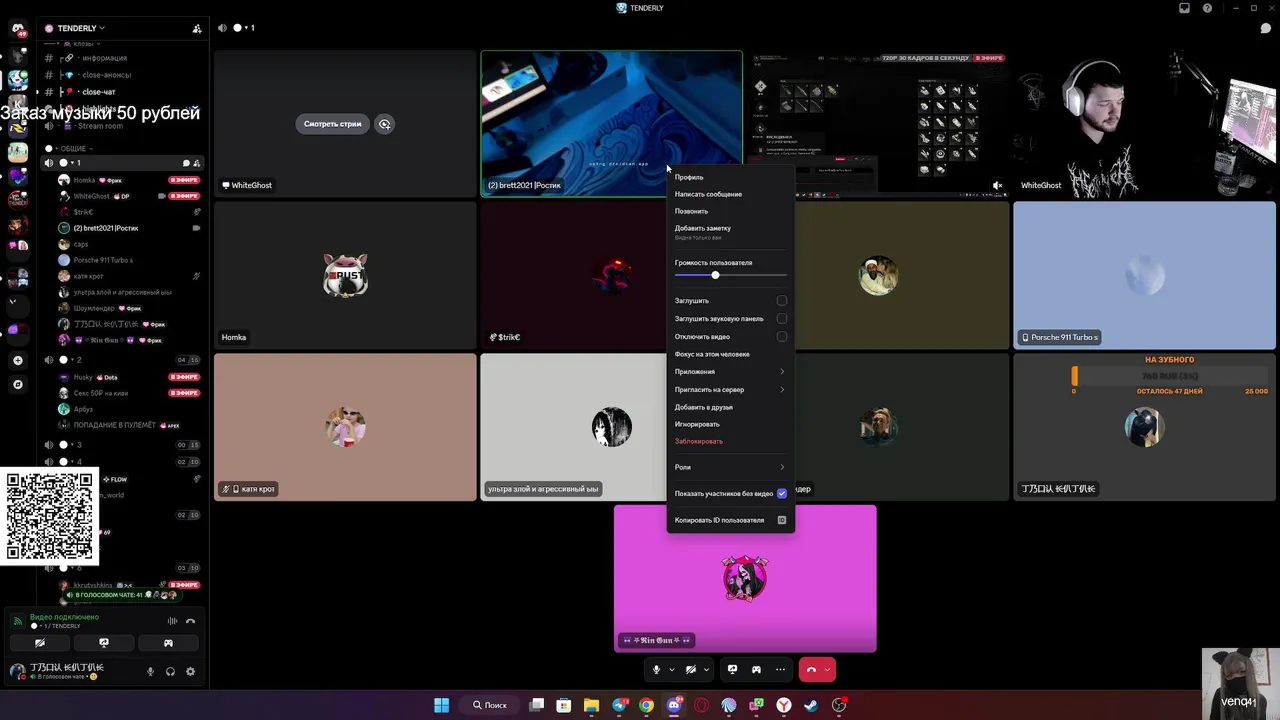Open the close-чат text channel
1280x720 pixels.
[99, 92]
